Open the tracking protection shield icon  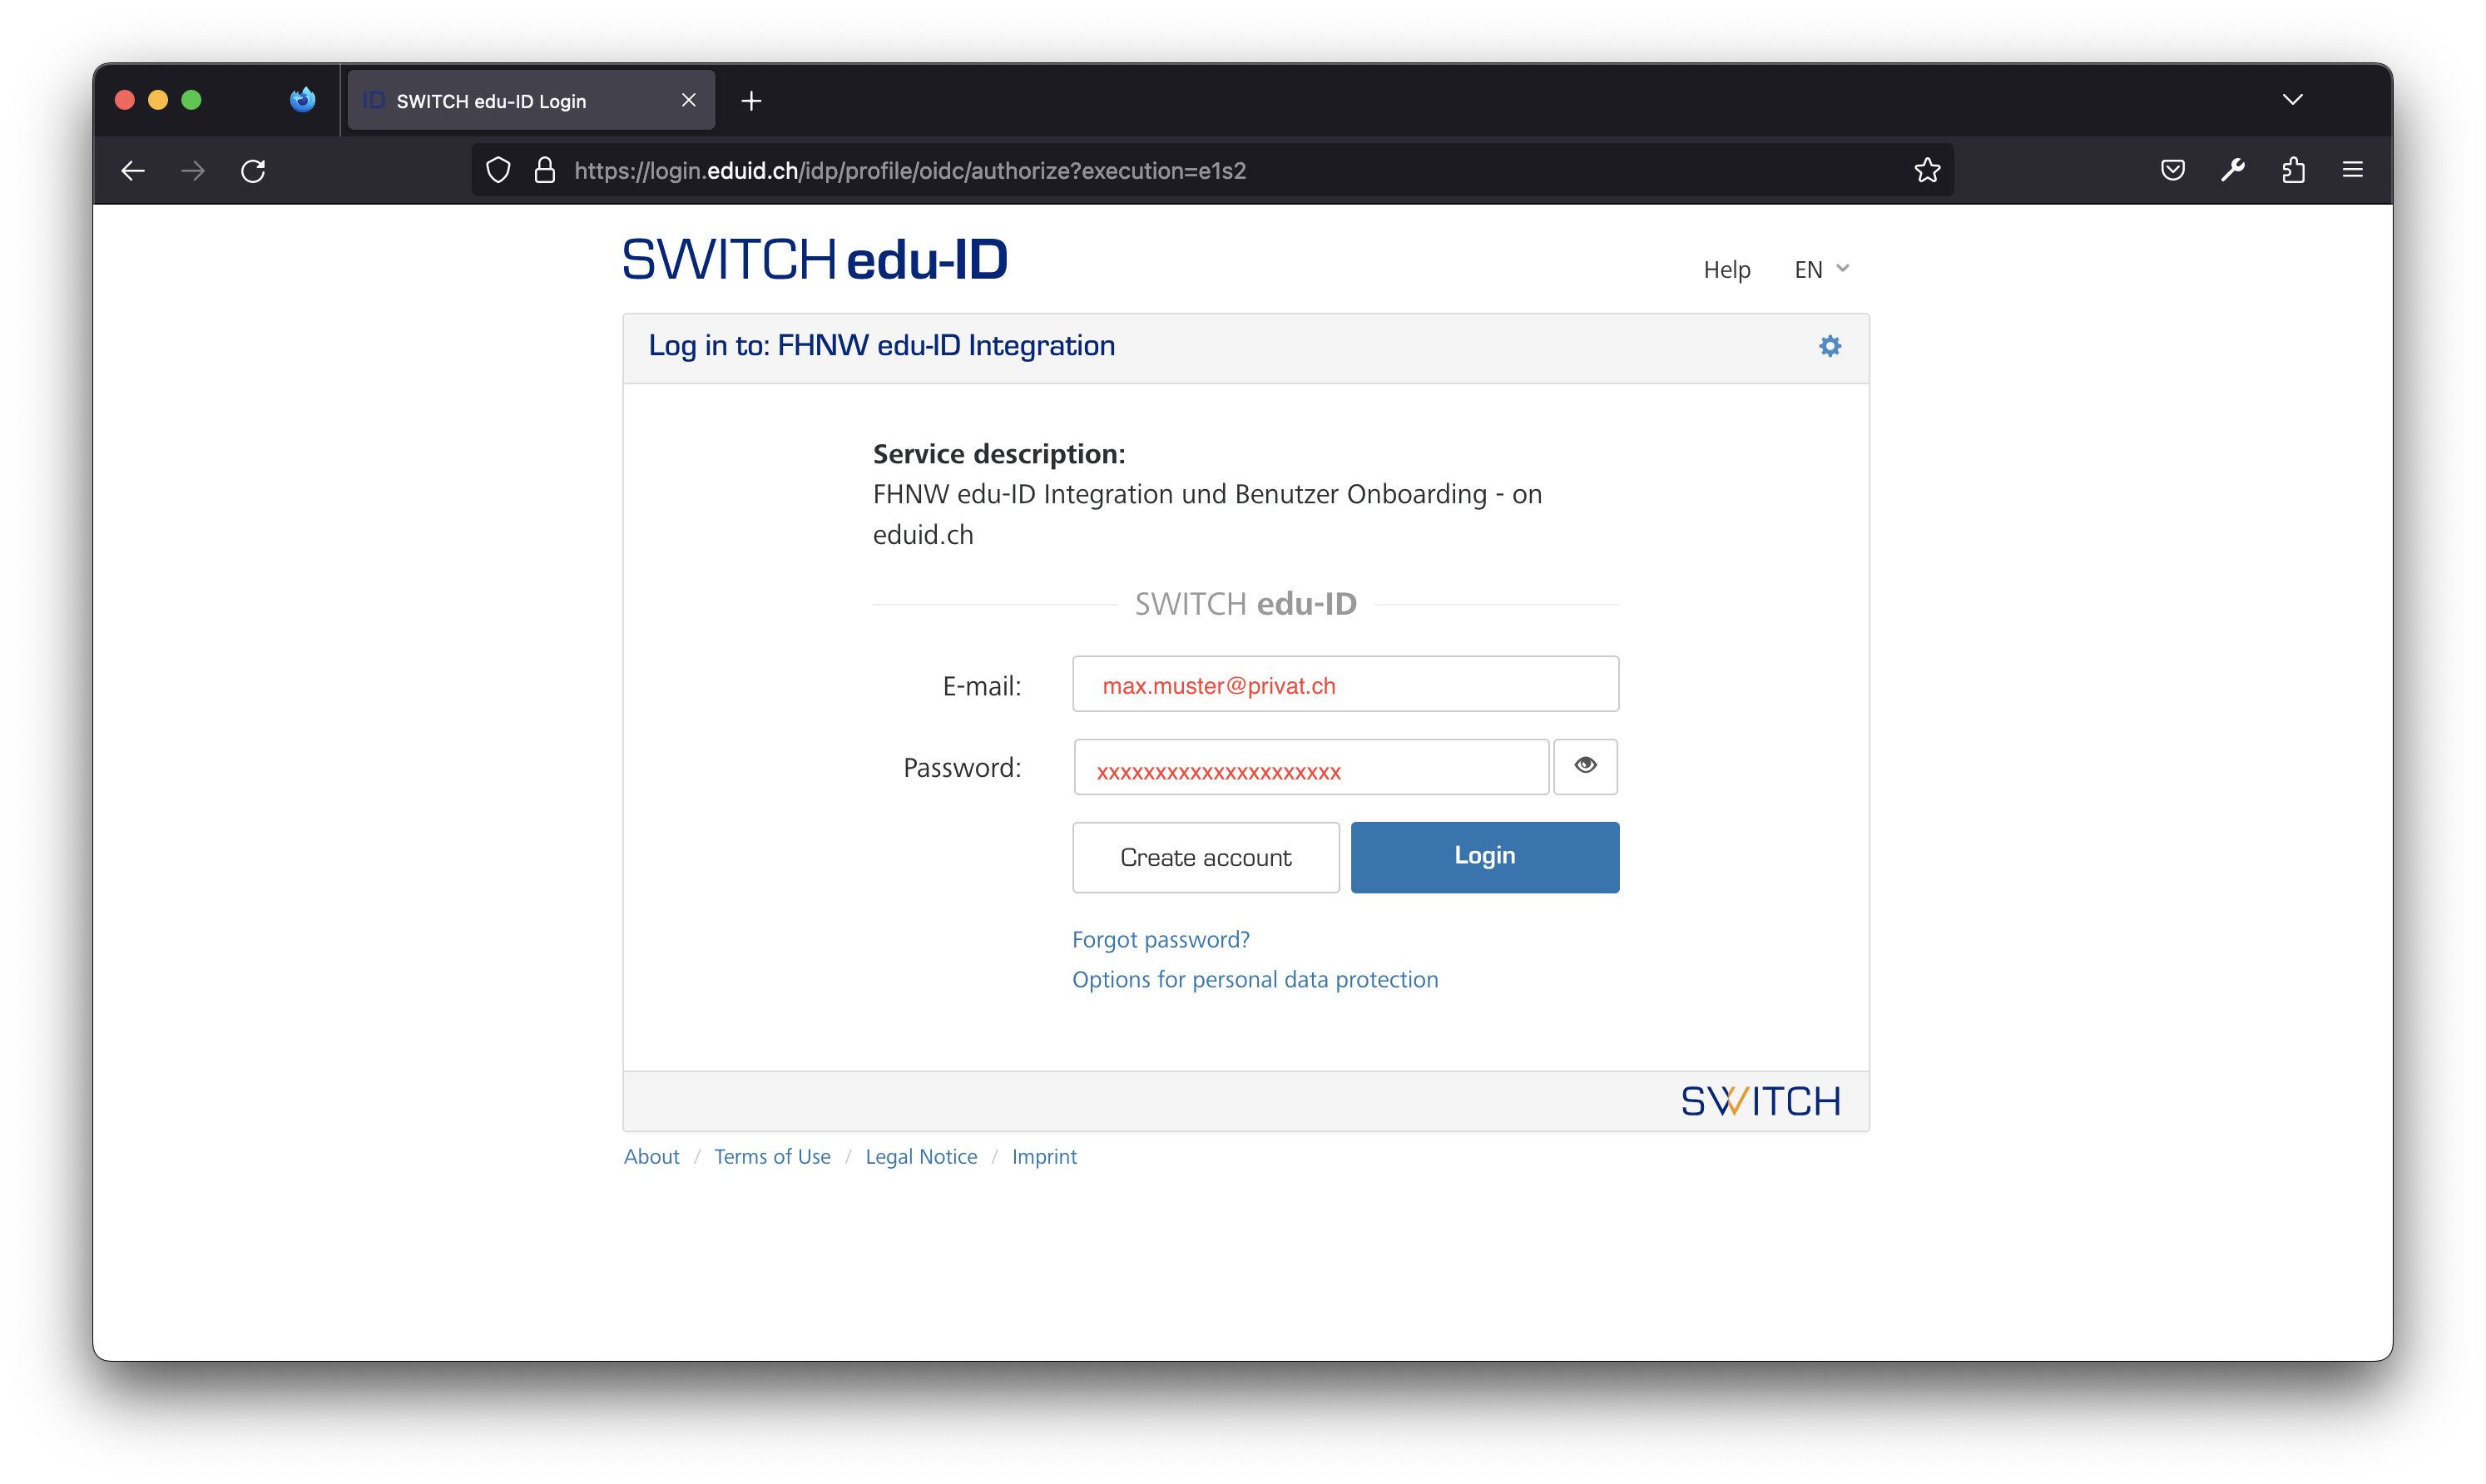(498, 171)
